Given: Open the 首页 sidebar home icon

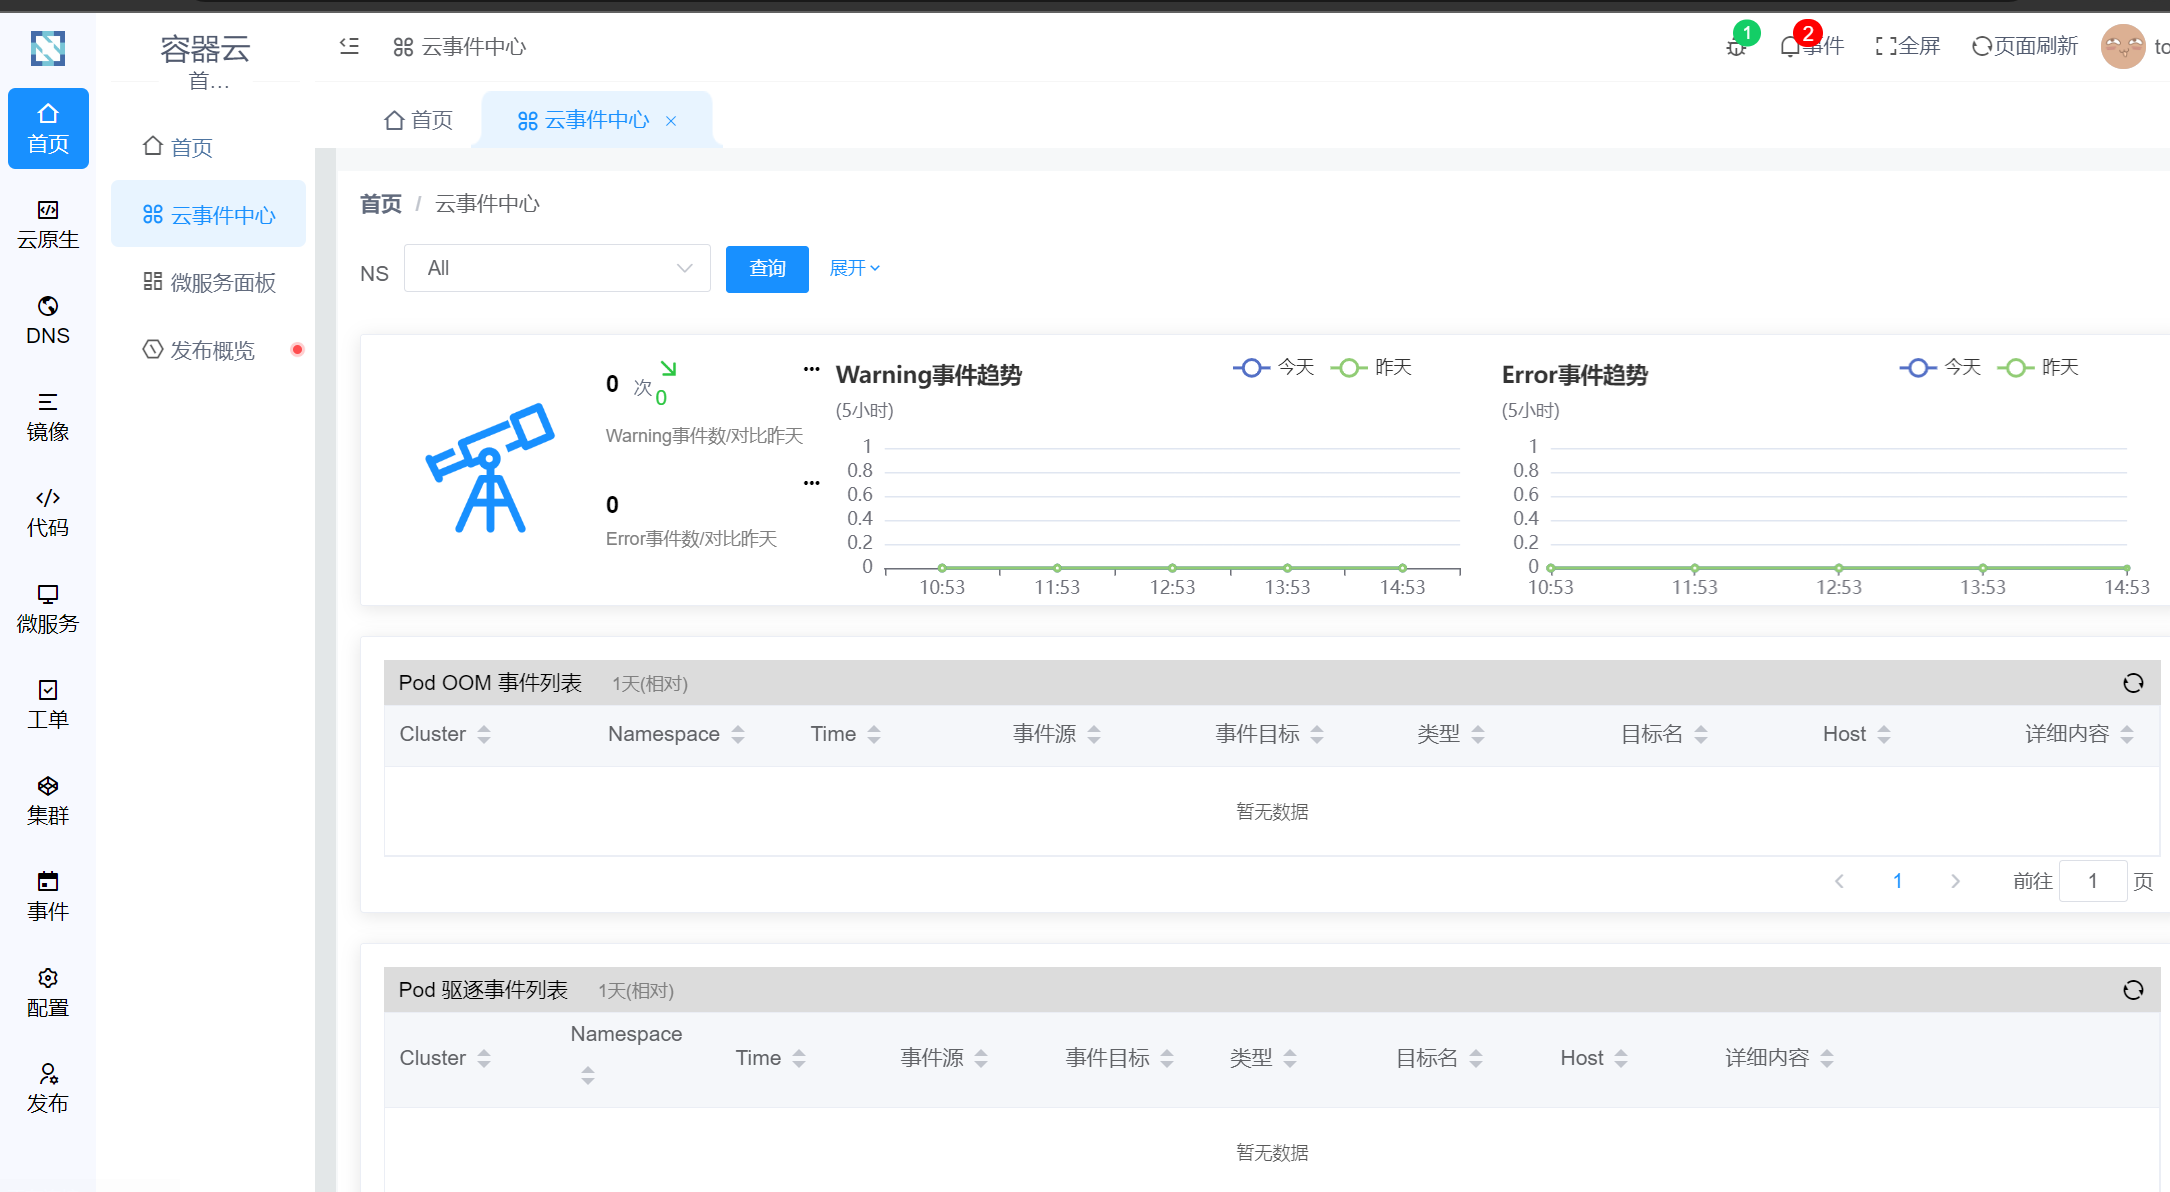Looking at the screenshot, I should (x=48, y=128).
